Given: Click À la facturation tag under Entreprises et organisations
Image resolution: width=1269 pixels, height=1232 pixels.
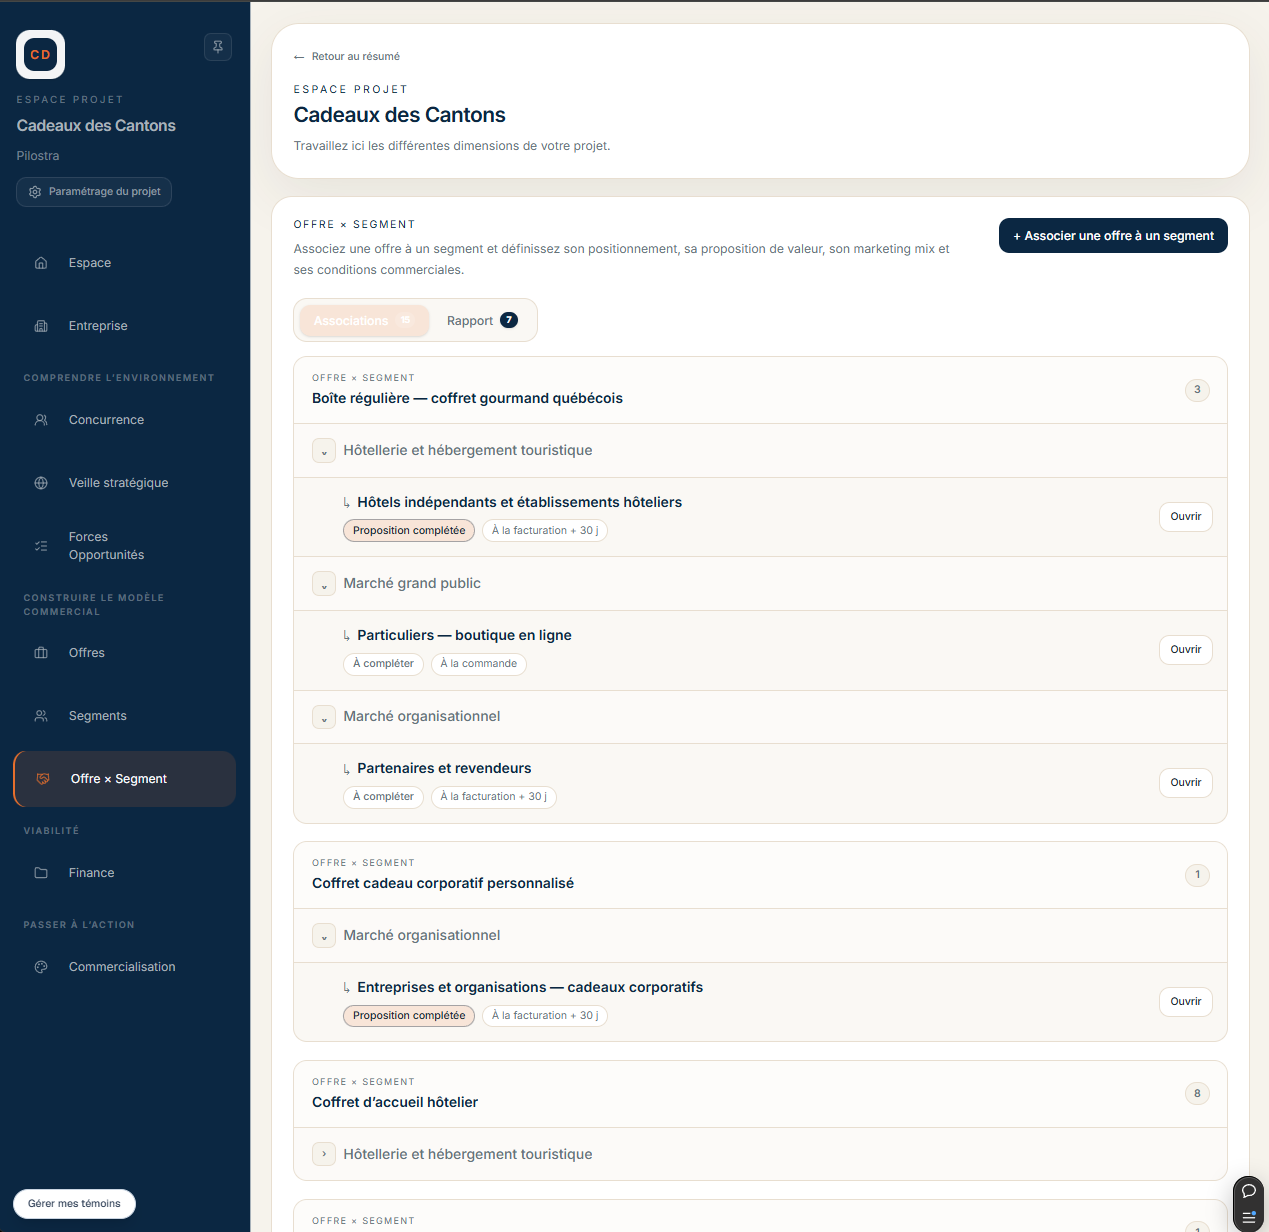Looking at the screenshot, I should 545,1016.
